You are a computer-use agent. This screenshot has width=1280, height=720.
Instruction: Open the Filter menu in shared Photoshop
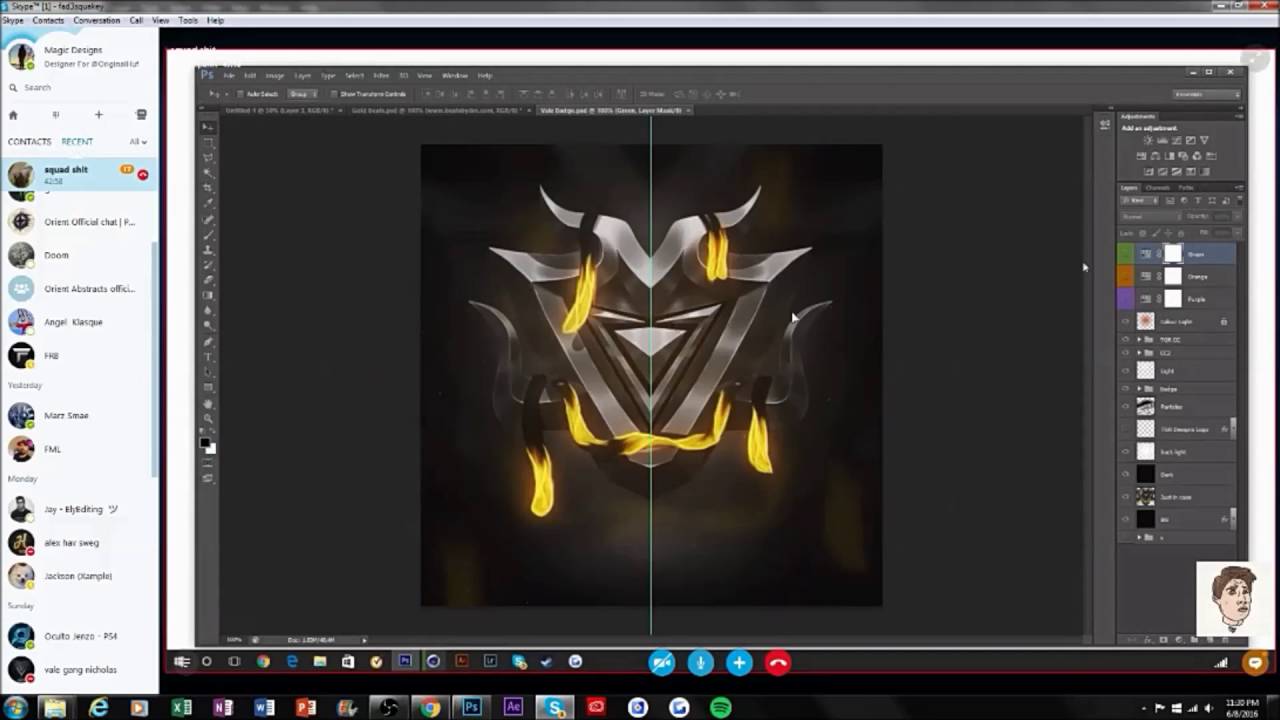(381, 75)
